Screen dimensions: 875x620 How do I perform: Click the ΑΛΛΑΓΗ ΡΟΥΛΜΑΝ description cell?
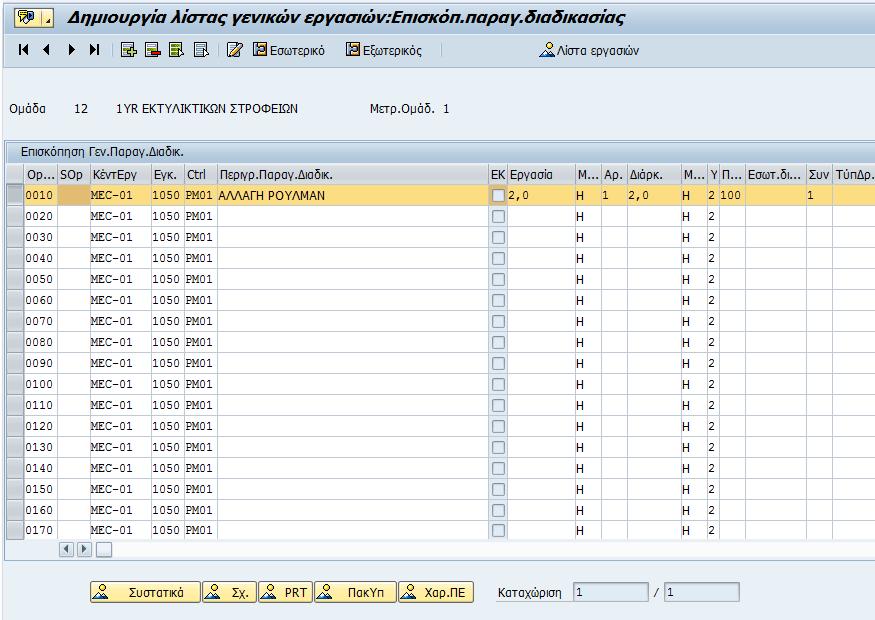point(353,195)
